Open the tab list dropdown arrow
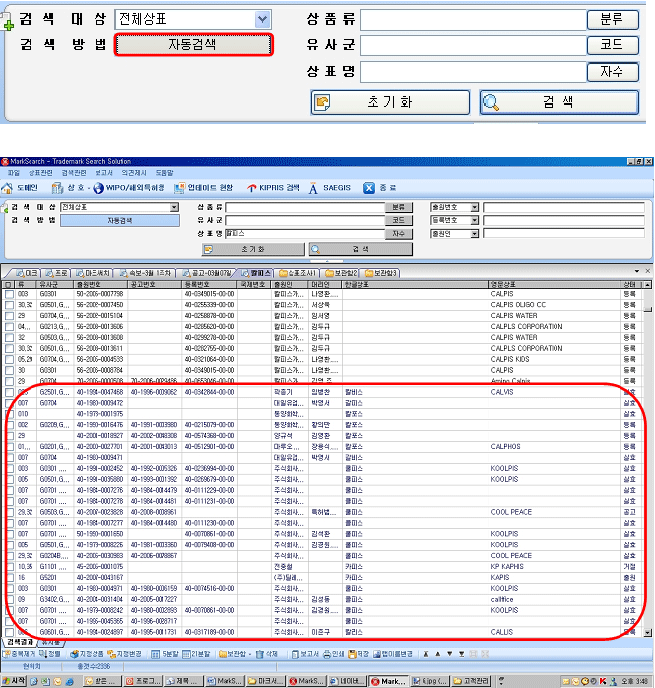Screen dimensions: 655x688 tap(637, 271)
